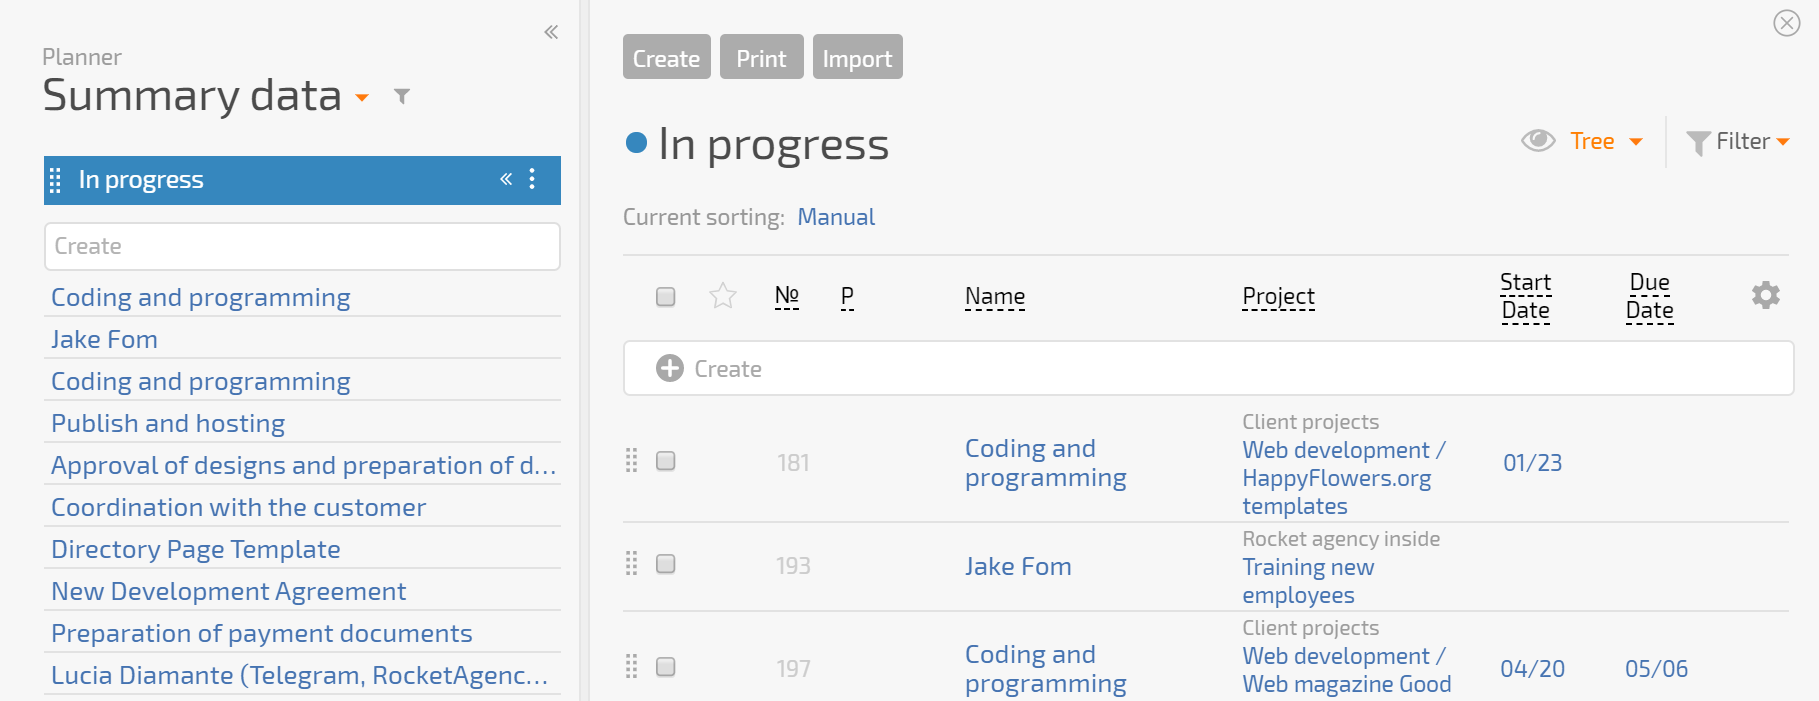Close the panel with X icon
Screen dimensions: 1819x701
point(1786,23)
